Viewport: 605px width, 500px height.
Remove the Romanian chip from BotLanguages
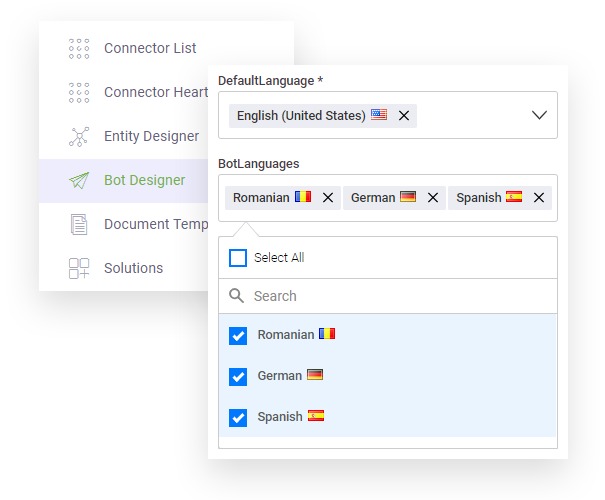[328, 198]
